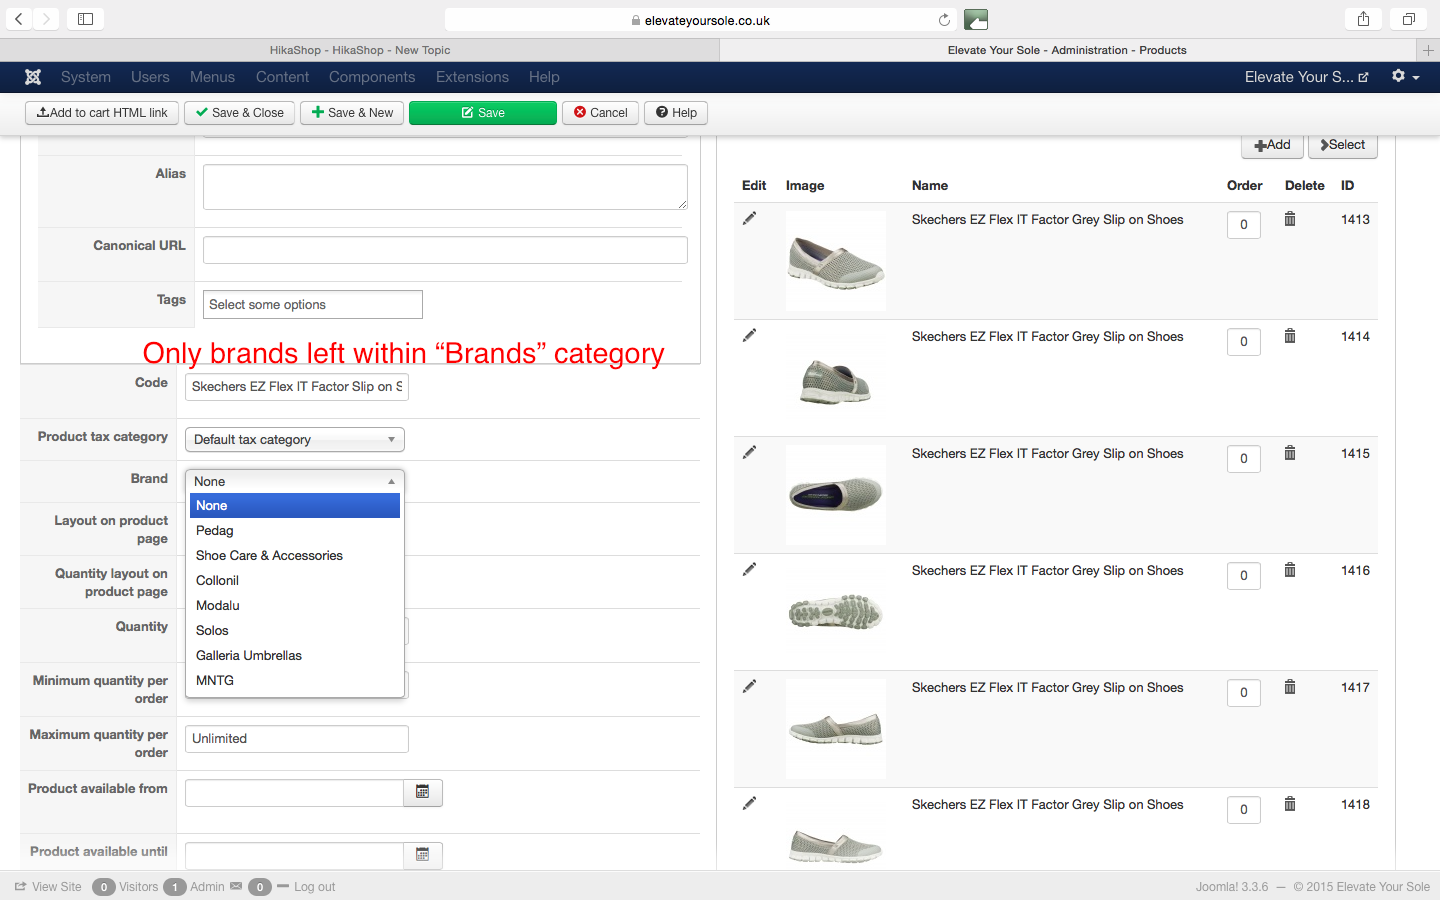
Task: Open the Safari share menu
Action: point(1363,19)
